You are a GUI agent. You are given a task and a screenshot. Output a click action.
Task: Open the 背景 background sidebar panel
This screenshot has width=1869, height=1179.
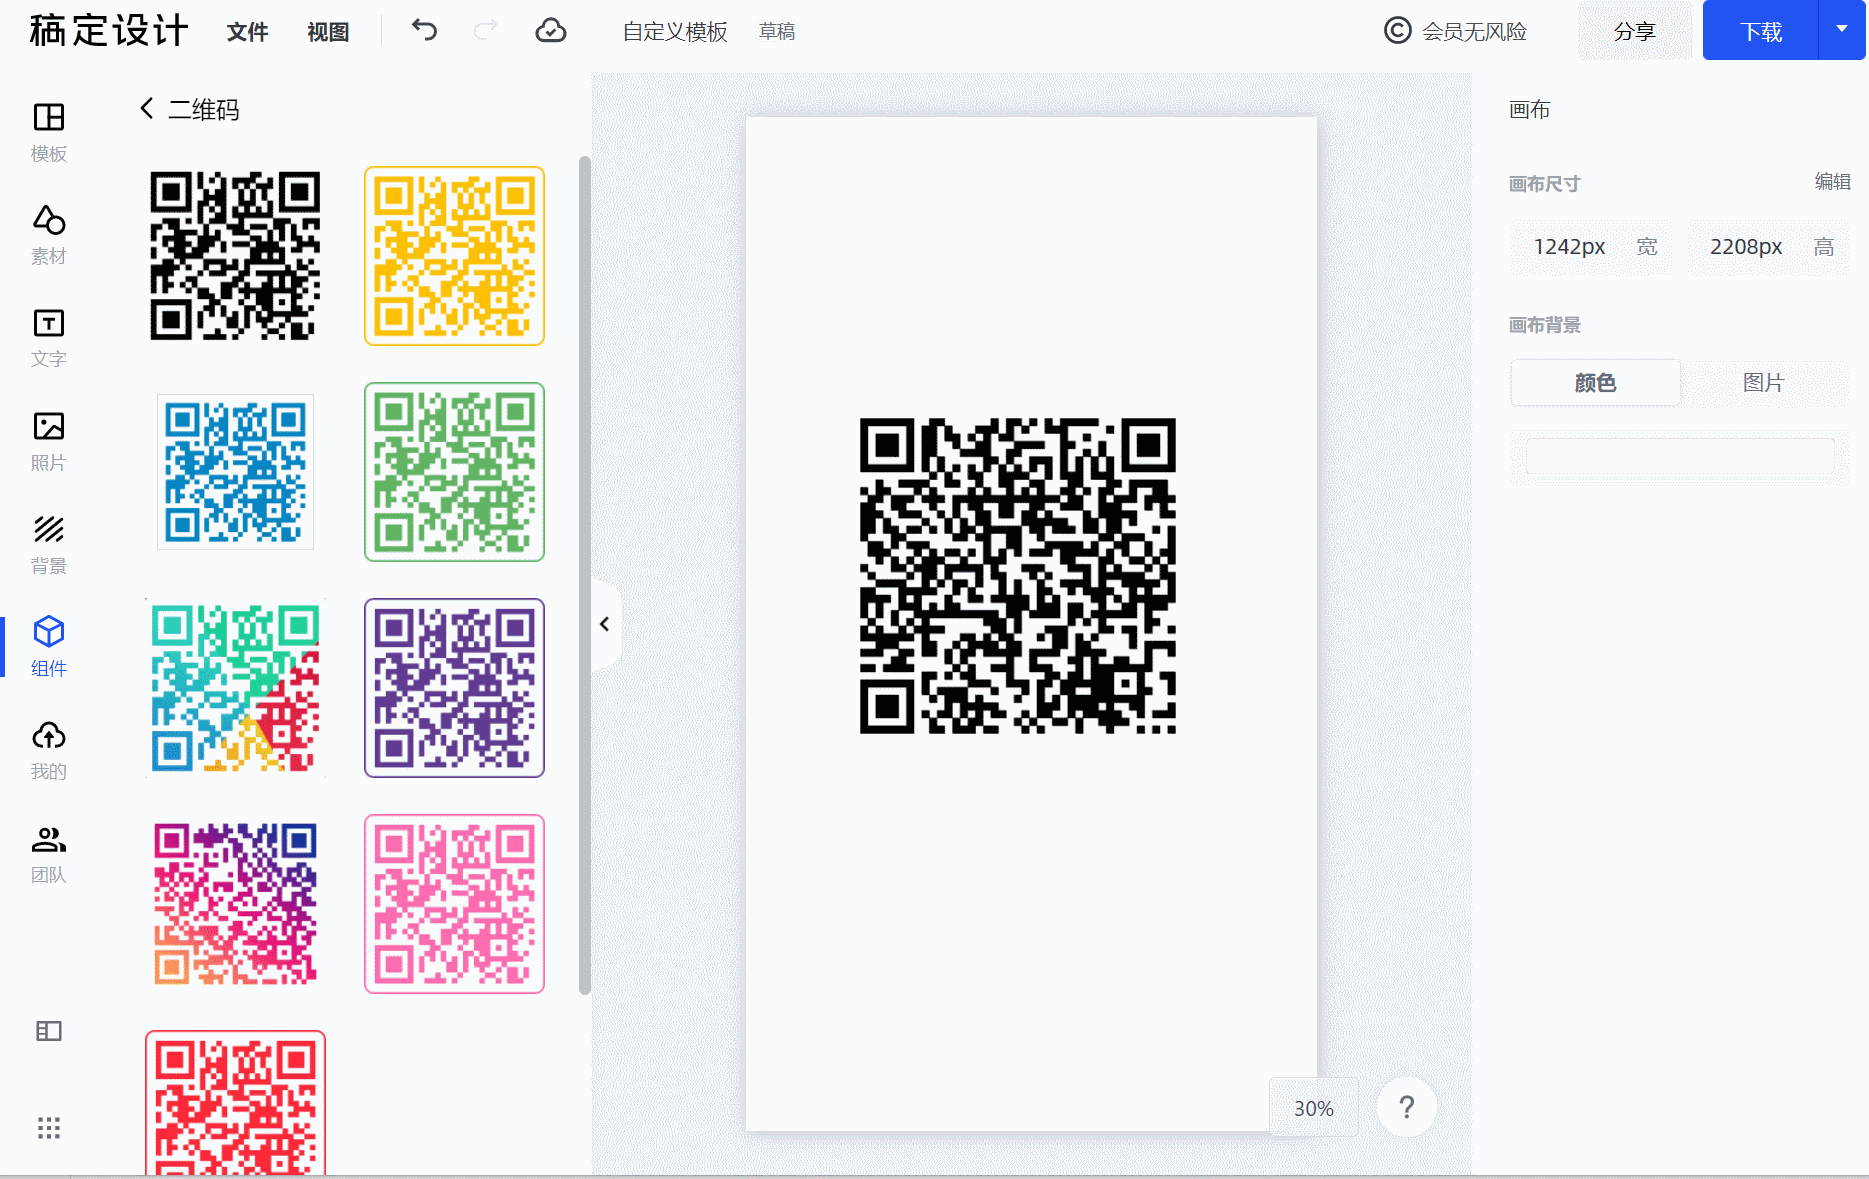point(48,545)
